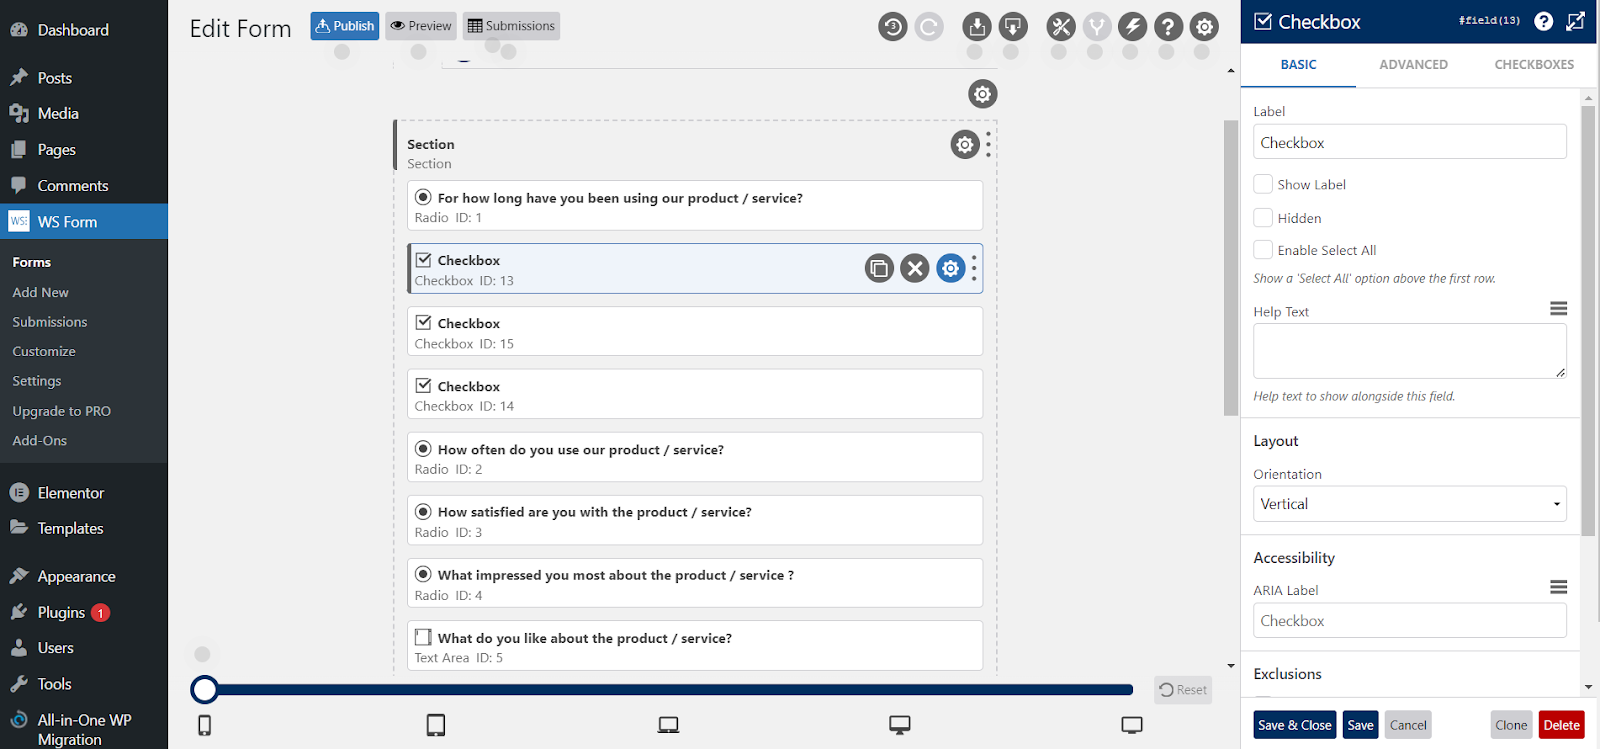Click into the Help Text textarea

(1410, 351)
